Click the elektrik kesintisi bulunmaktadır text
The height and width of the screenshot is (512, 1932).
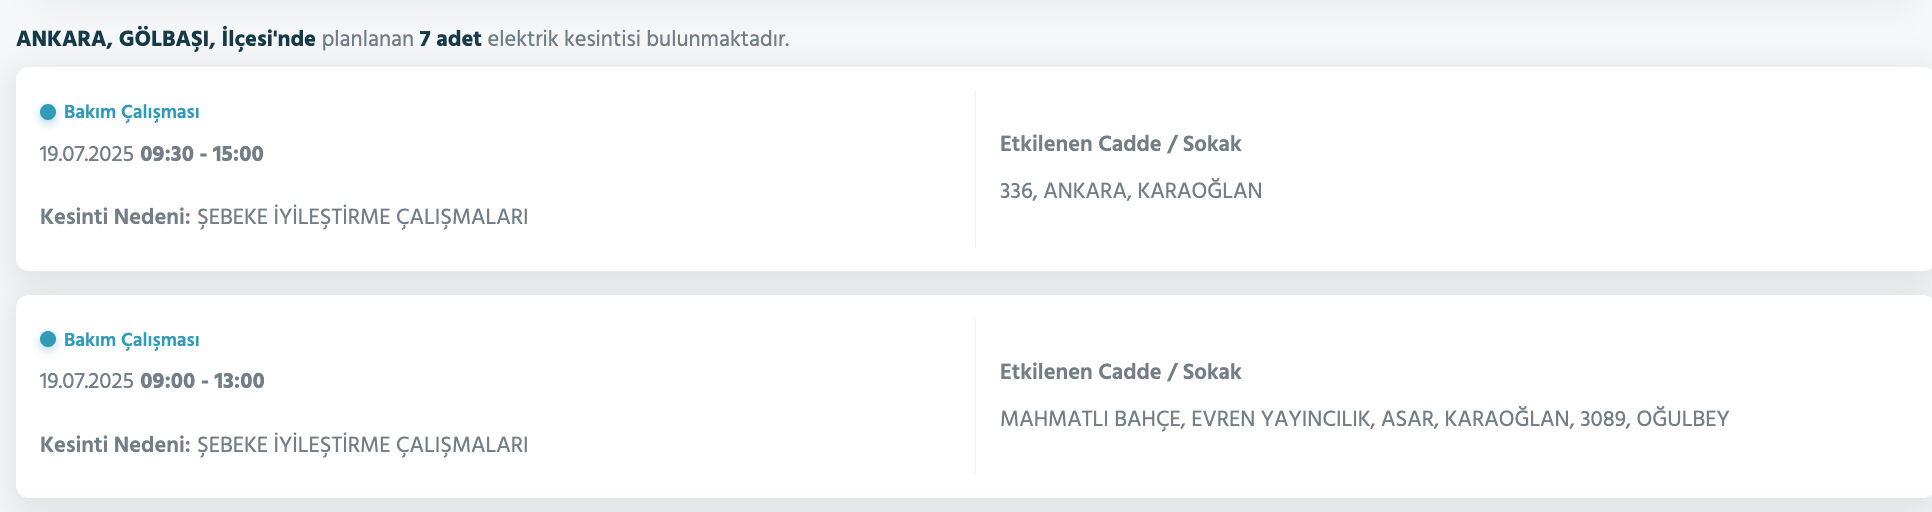coord(638,40)
